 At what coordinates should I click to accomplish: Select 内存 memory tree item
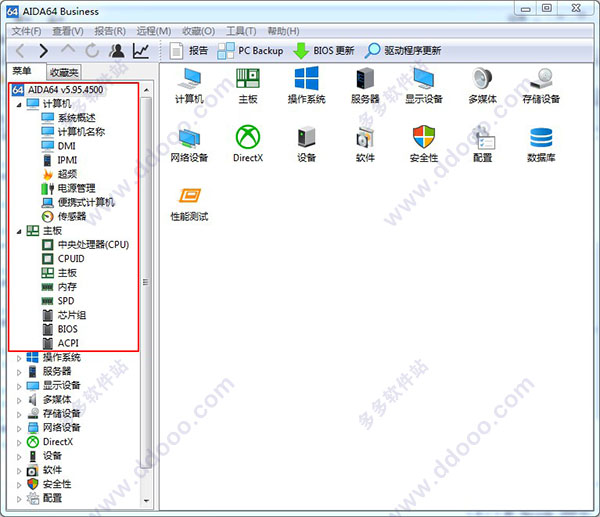59,287
